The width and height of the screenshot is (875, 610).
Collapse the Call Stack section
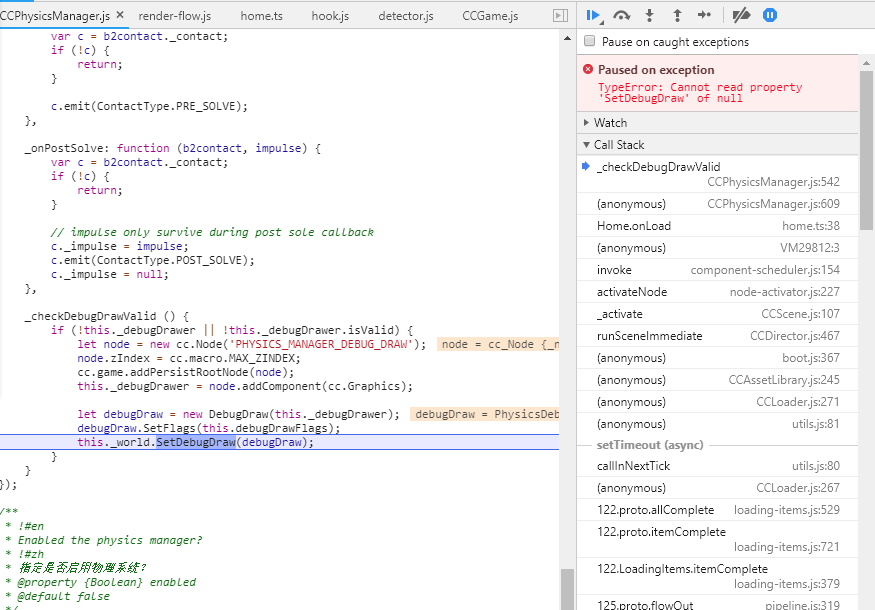[618, 145]
